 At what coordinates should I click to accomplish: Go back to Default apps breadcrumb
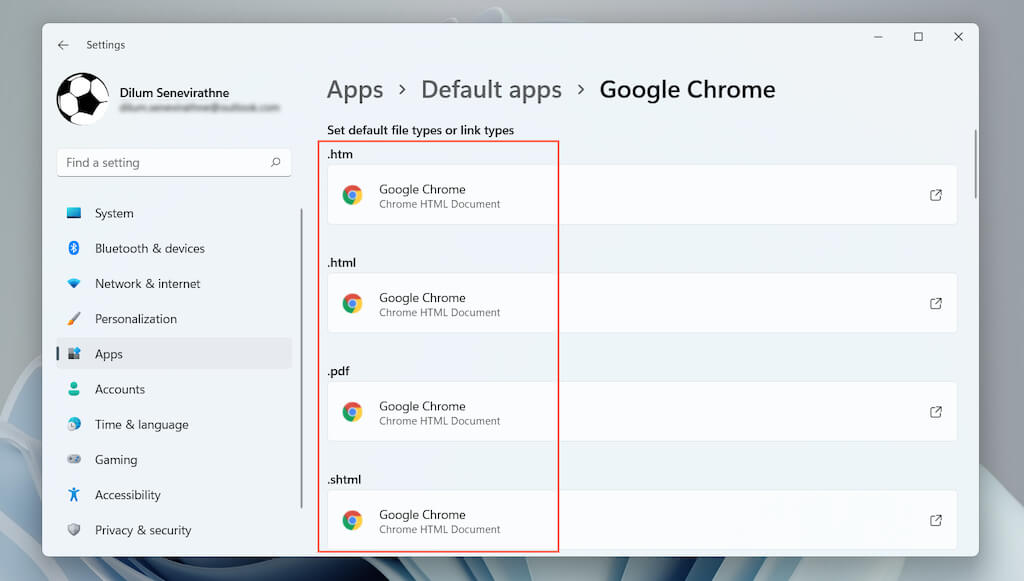(x=491, y=90)
